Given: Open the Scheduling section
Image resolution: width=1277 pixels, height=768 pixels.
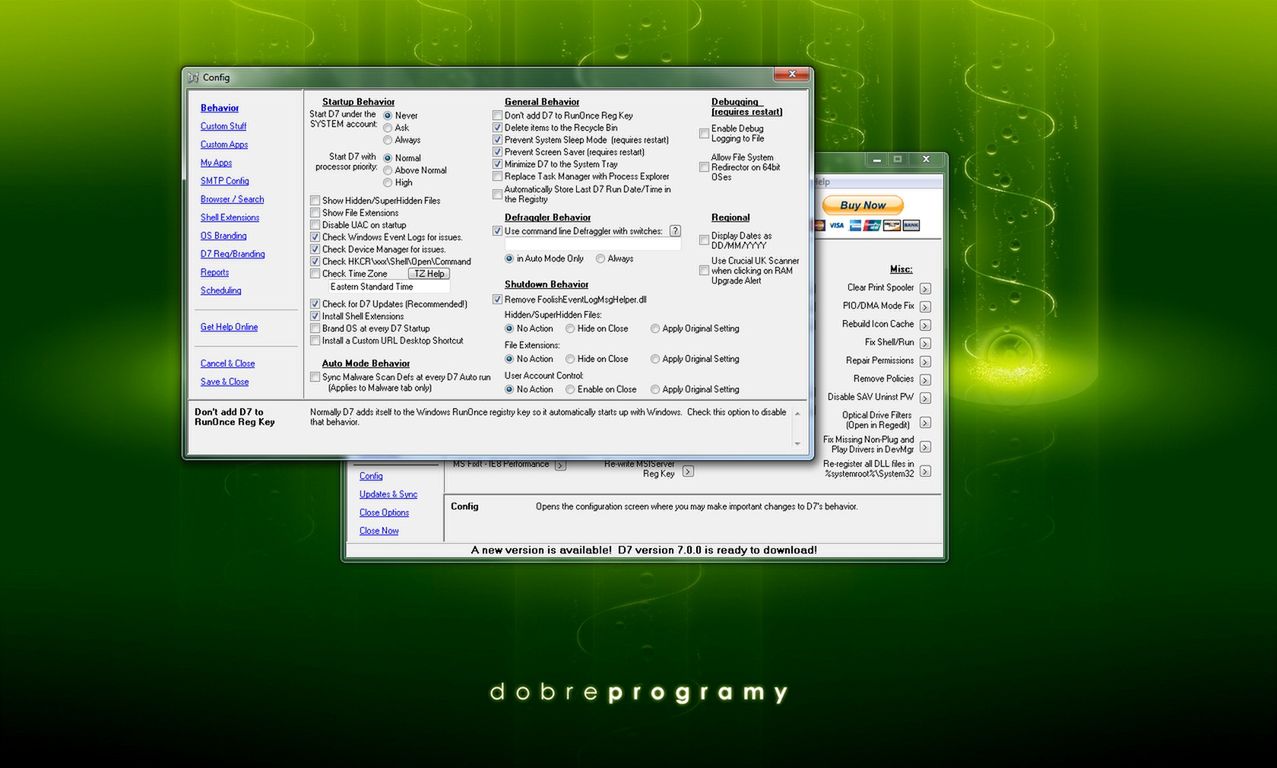Looking at the screenshot, I should pyautogui.click(x=220, y=291).
